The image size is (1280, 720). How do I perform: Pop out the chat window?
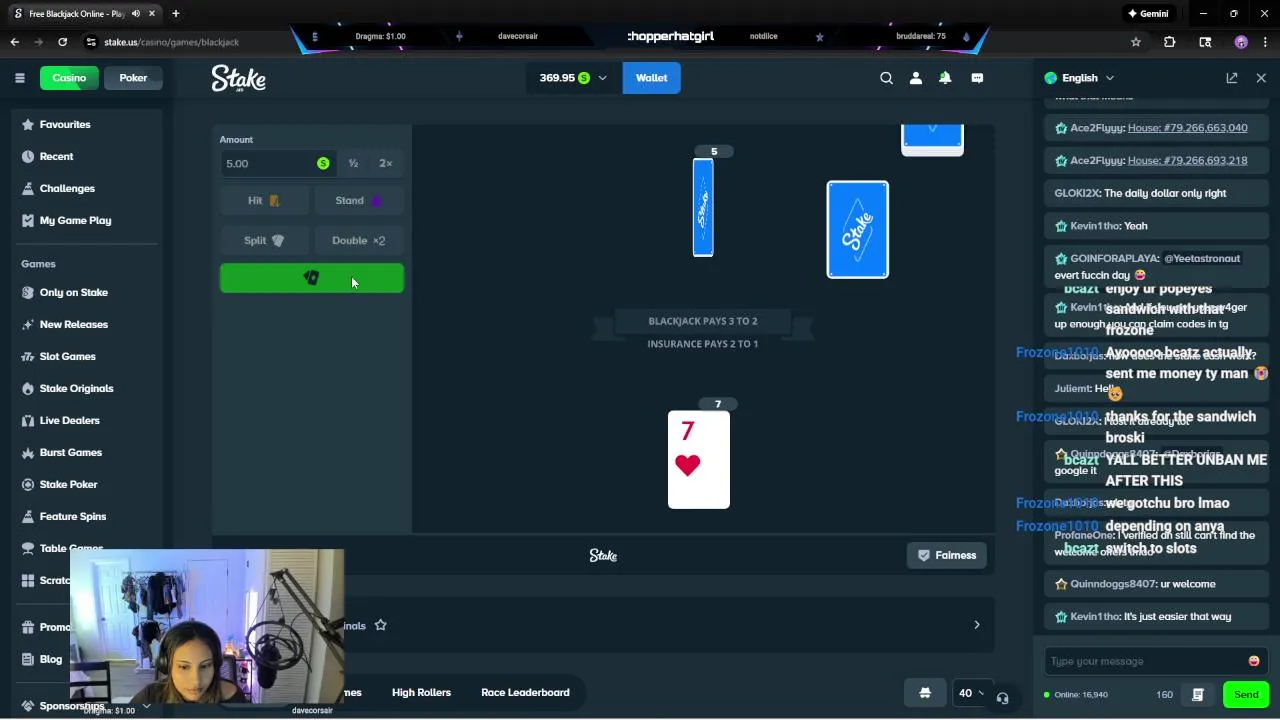[x=1232, y=78]
